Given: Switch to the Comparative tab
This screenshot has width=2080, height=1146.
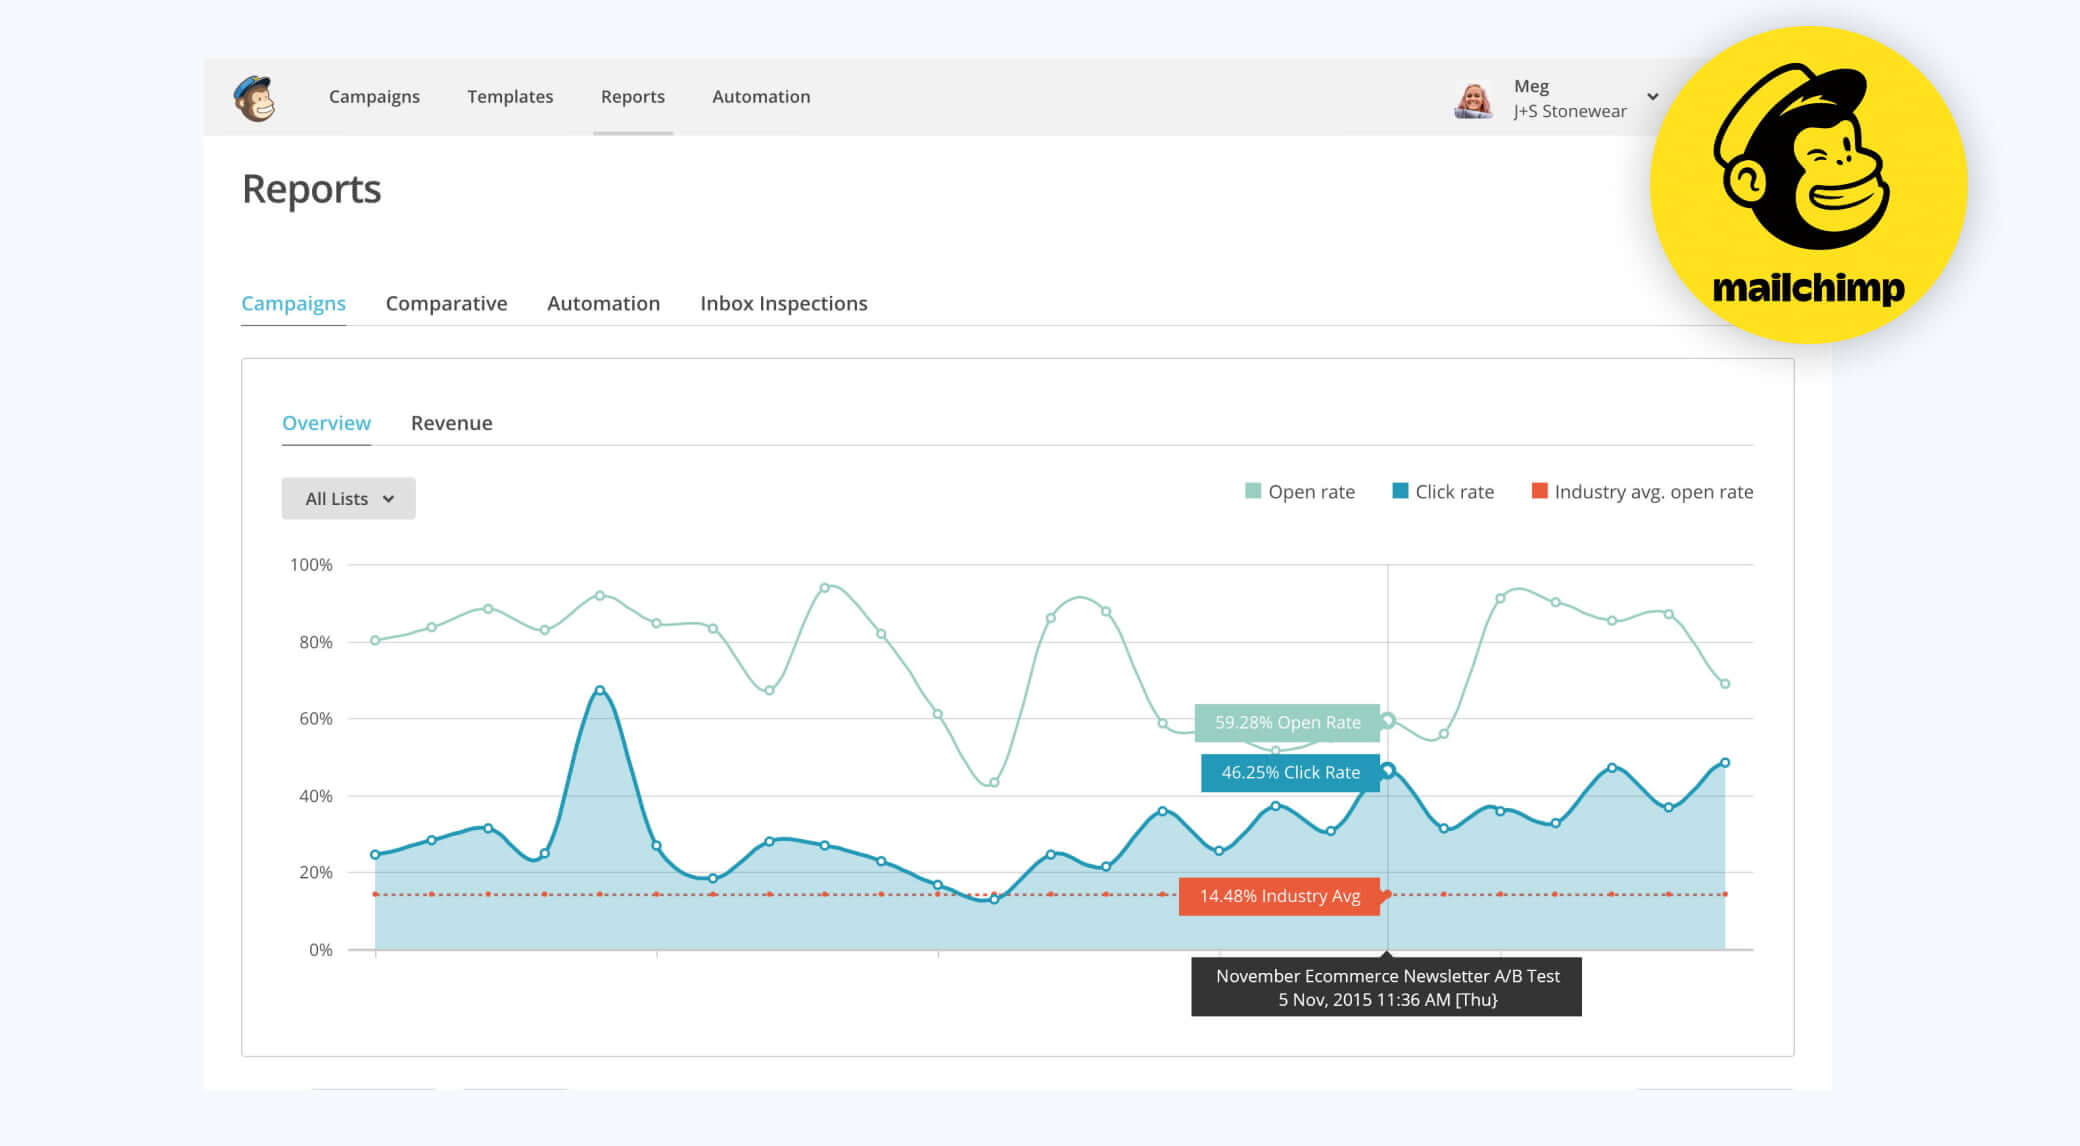Looking at the screenshot, I should [x=446, y=303].
